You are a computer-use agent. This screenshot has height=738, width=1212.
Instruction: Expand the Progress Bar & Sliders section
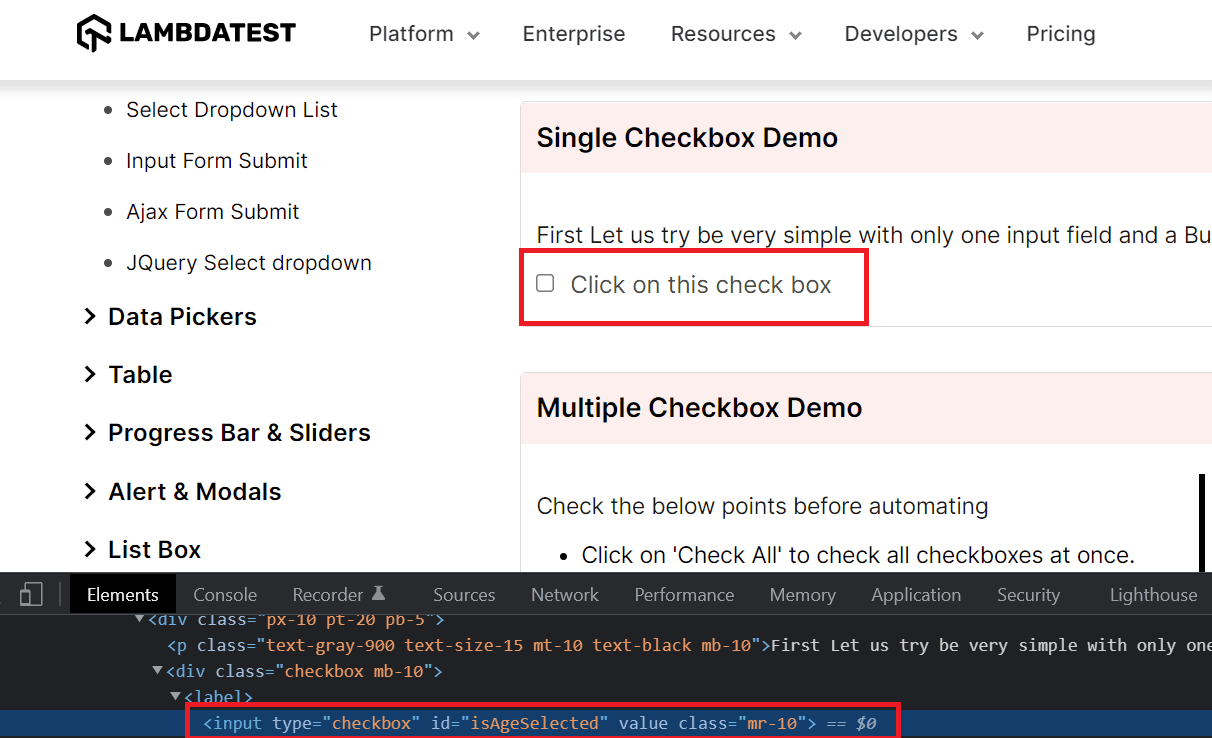point(239,432)
